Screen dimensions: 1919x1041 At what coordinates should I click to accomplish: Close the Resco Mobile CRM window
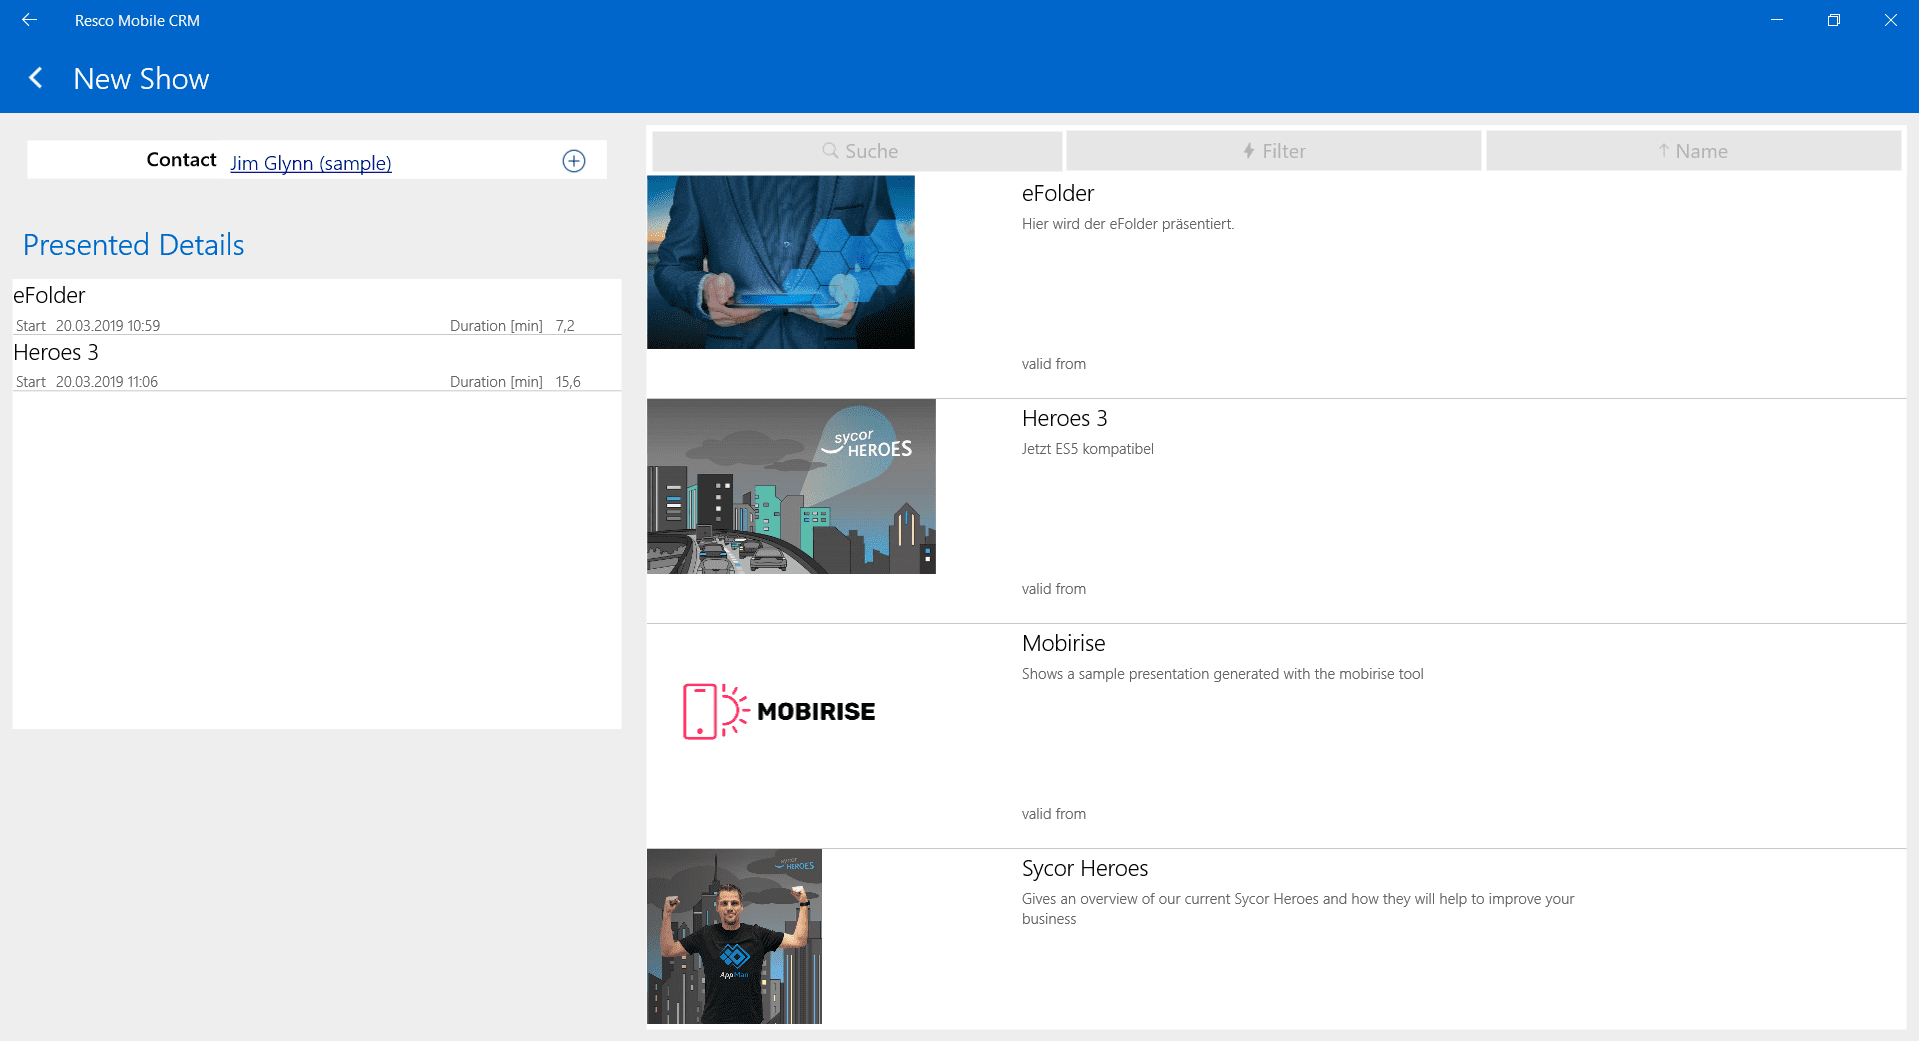tap(1890, 20)
